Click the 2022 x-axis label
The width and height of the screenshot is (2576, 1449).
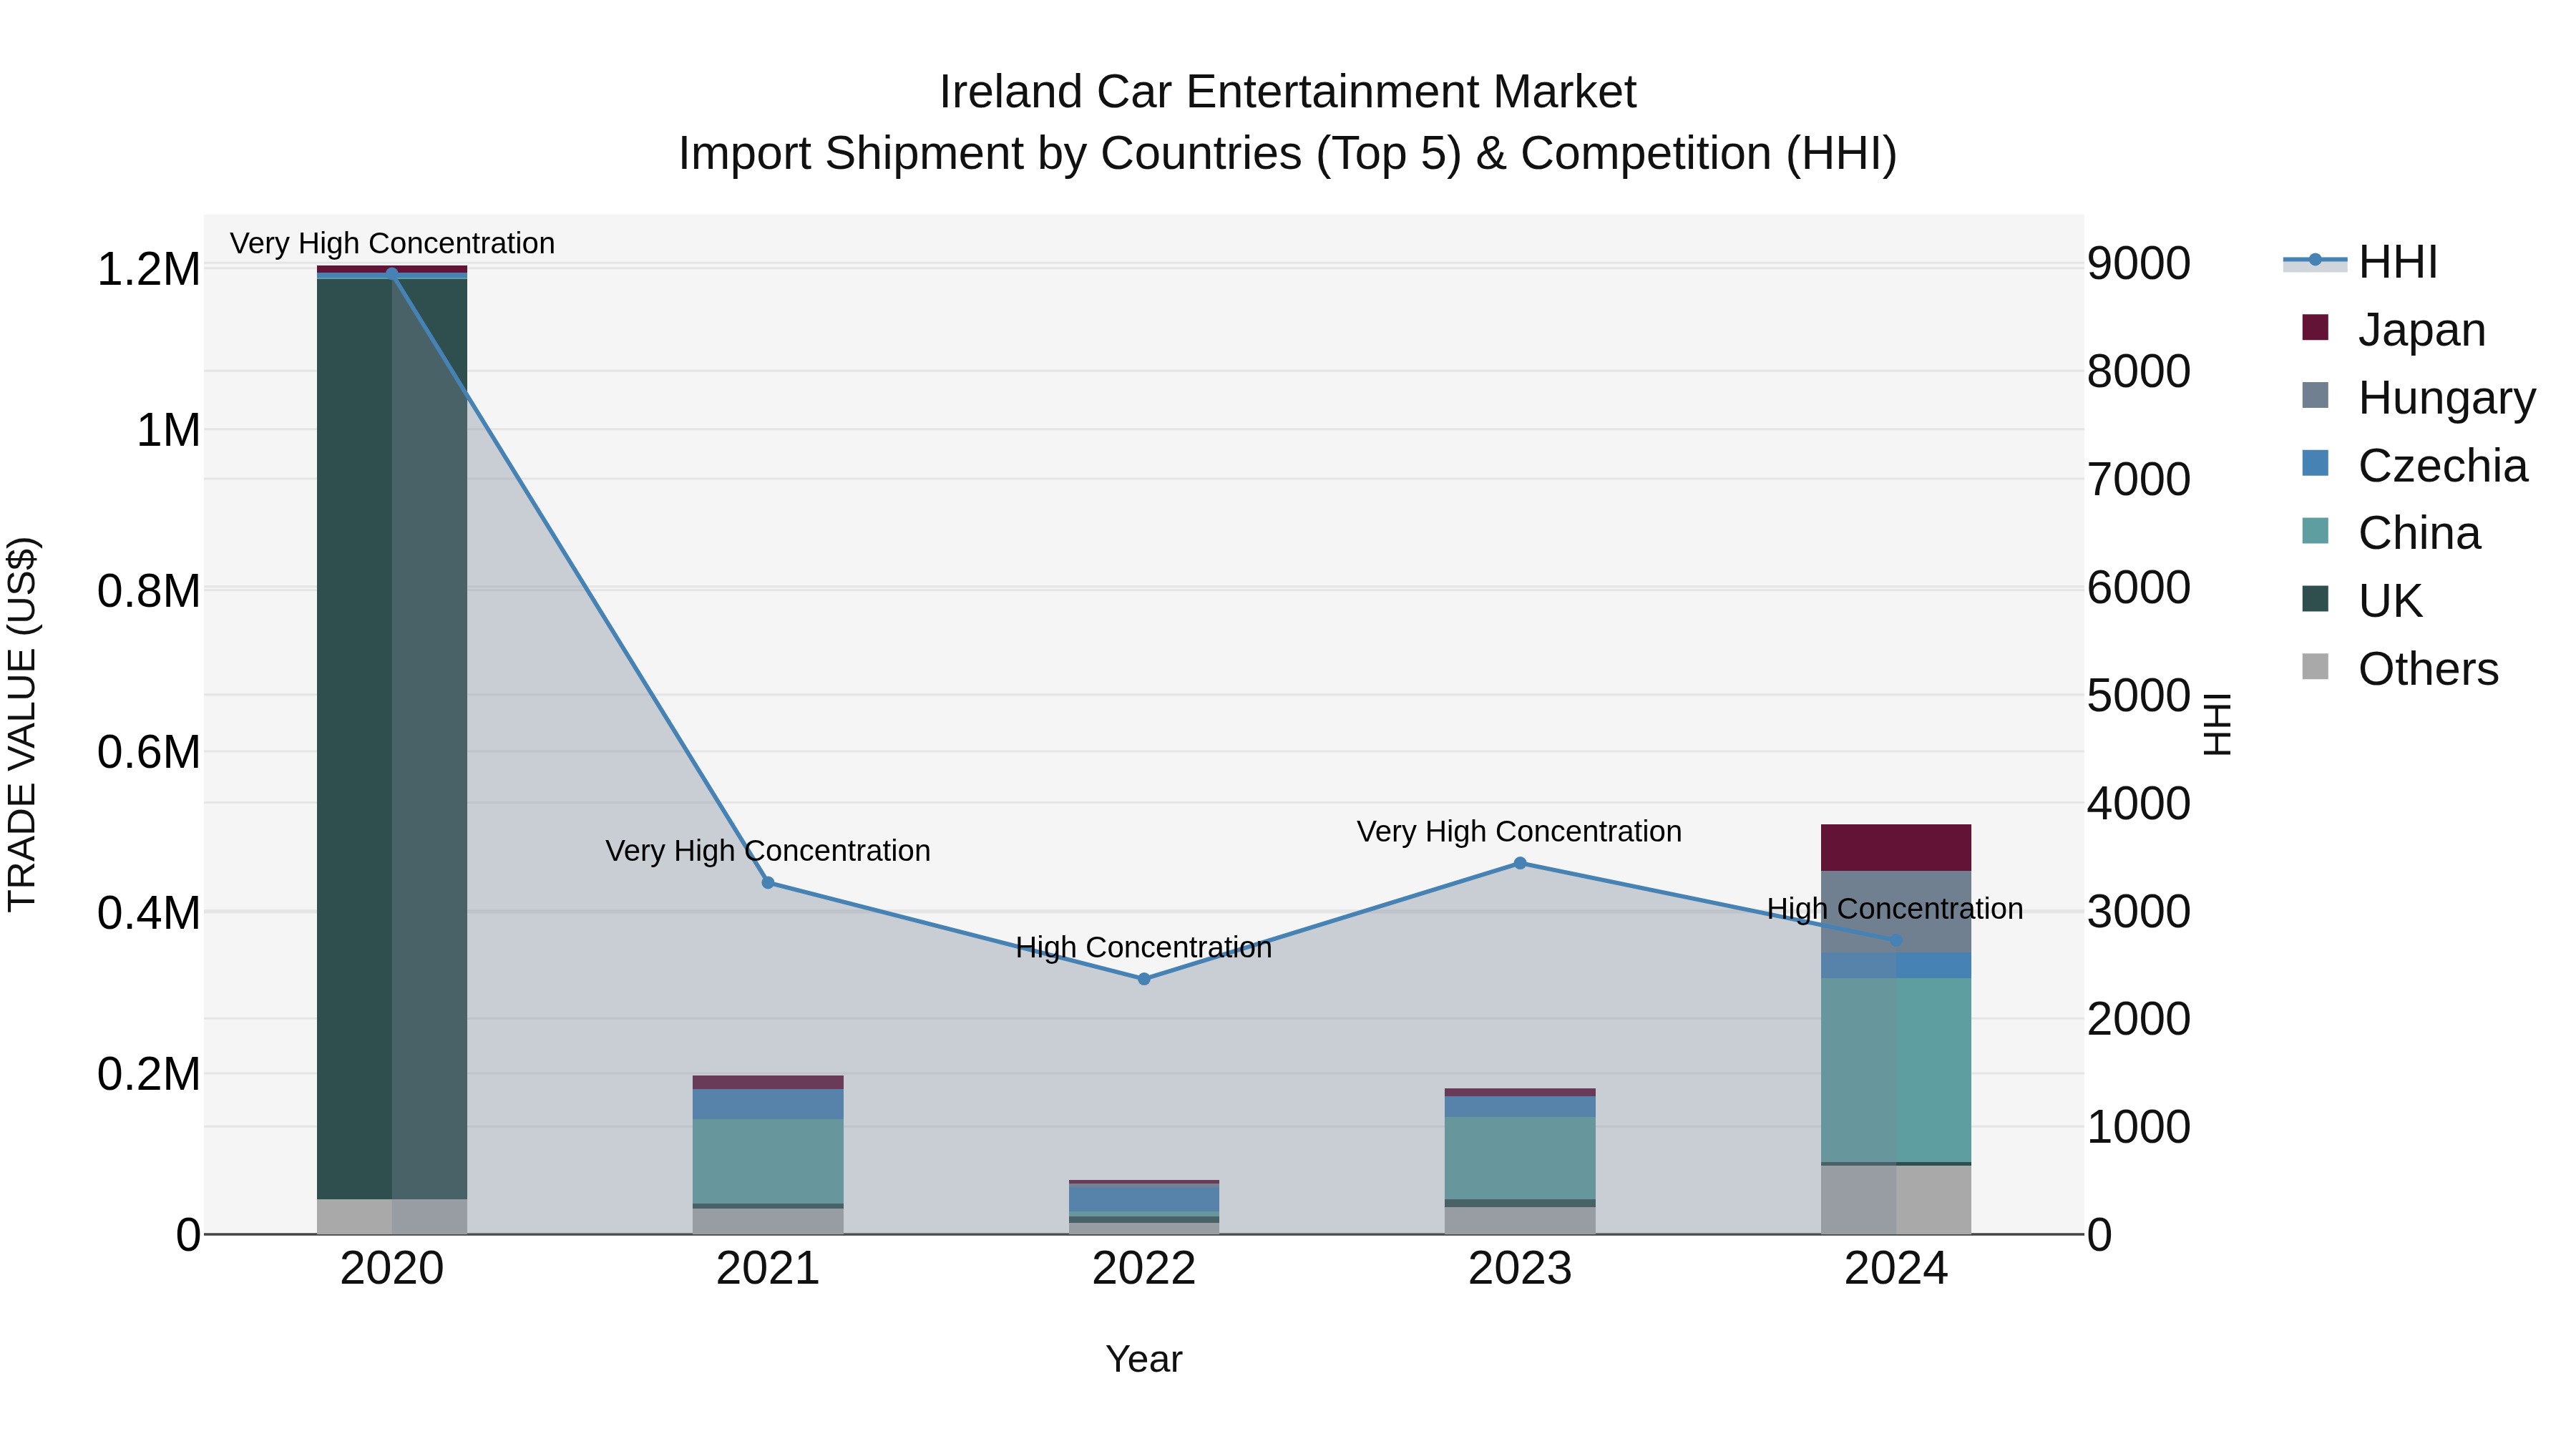click(x=1144, y=1269)
